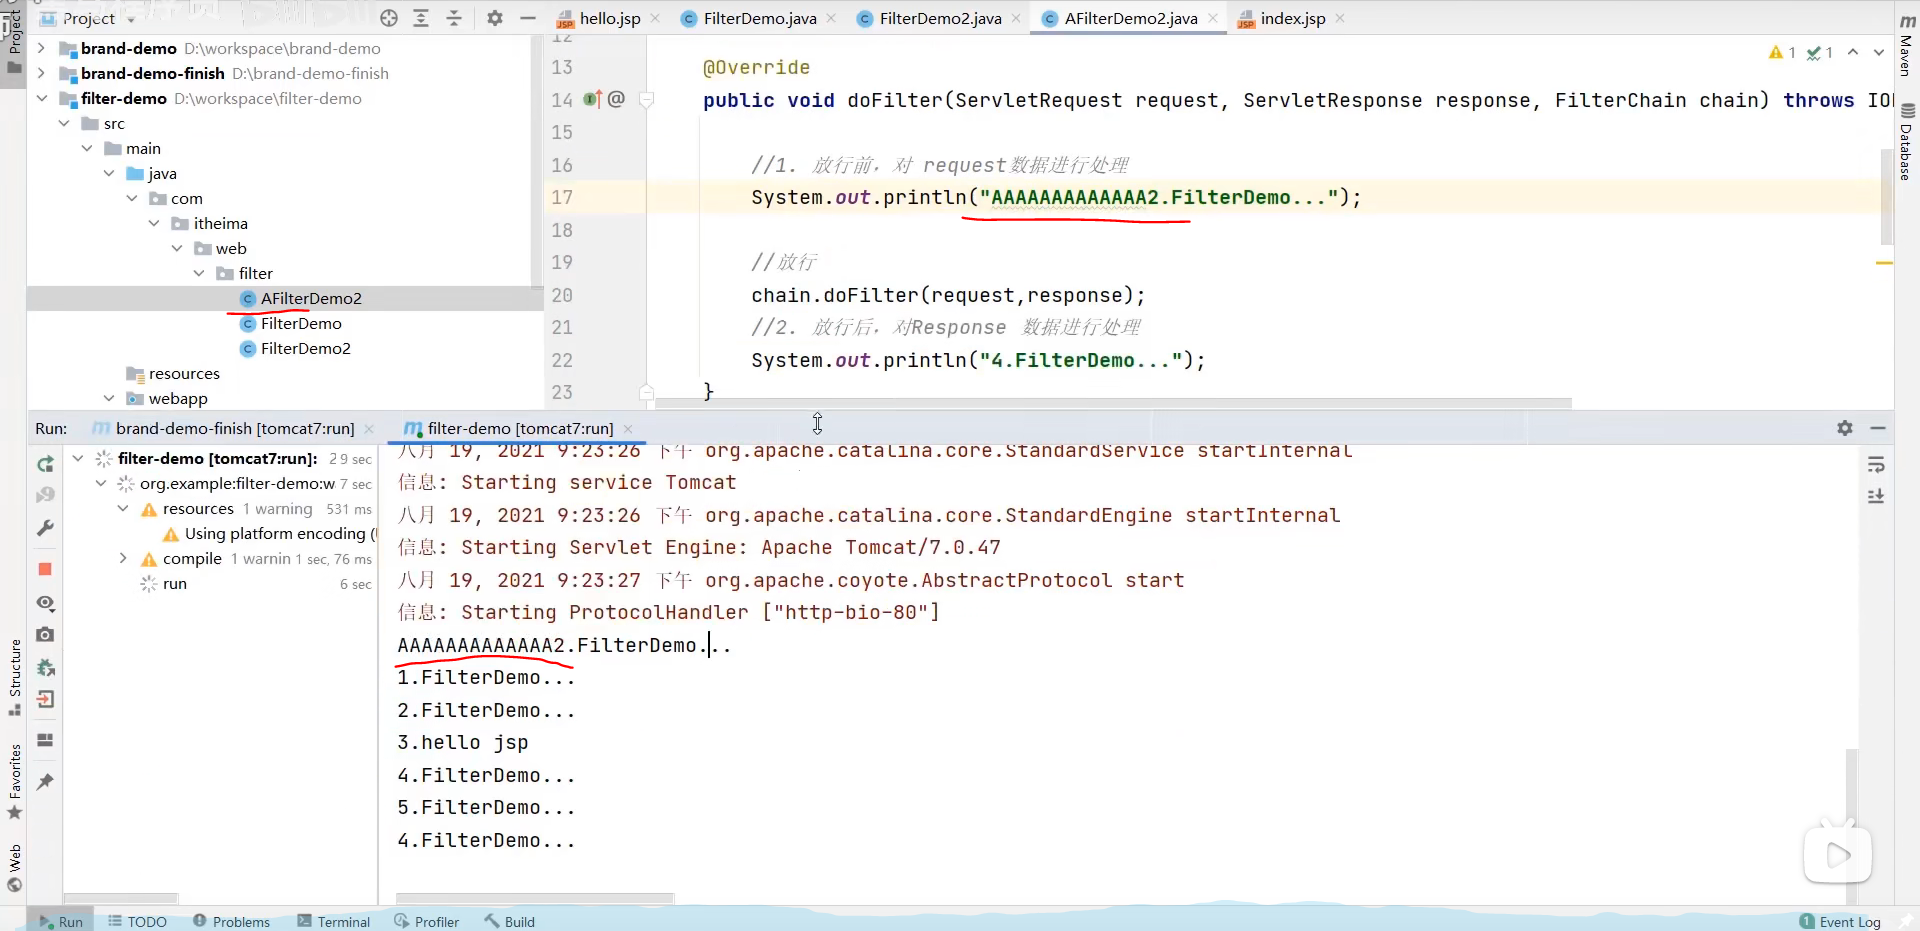
Task: Click the camera dump threads icon
Action: coord(45,634)
